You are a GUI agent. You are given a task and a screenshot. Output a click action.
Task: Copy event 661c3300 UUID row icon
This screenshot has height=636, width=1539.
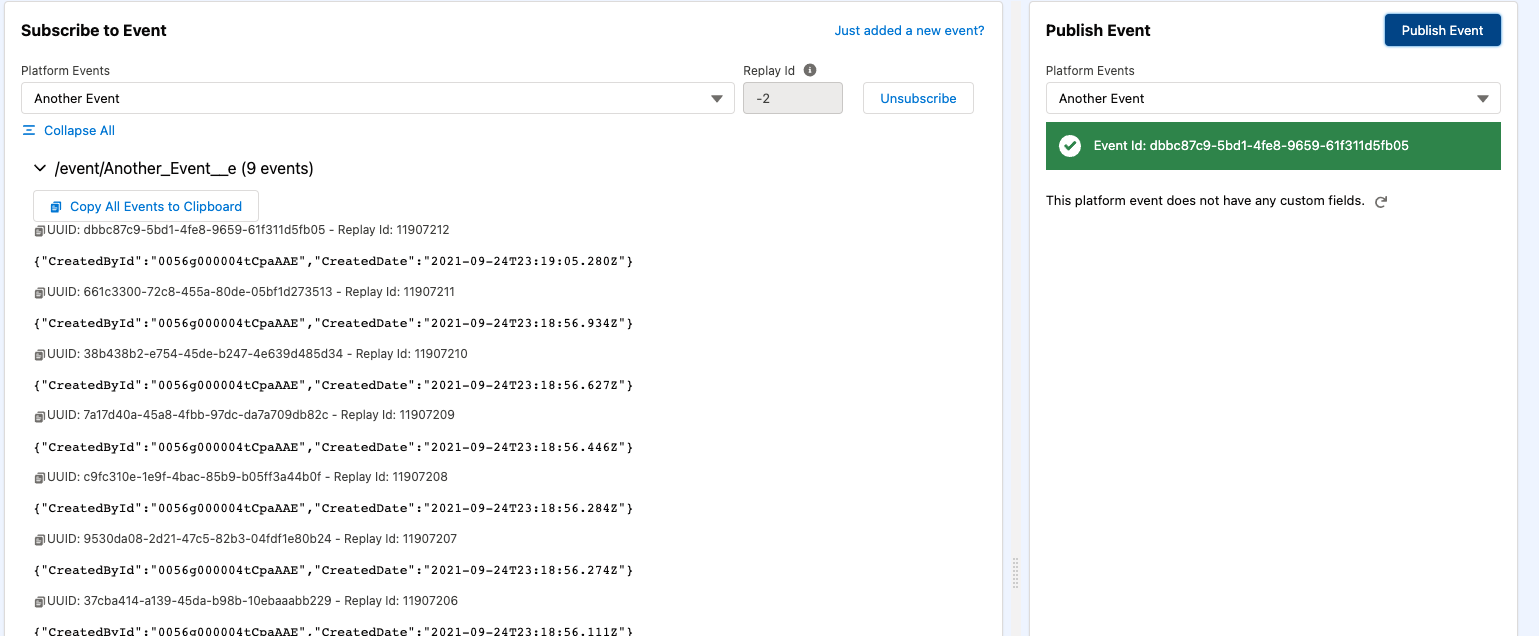[x=40, y=293]
